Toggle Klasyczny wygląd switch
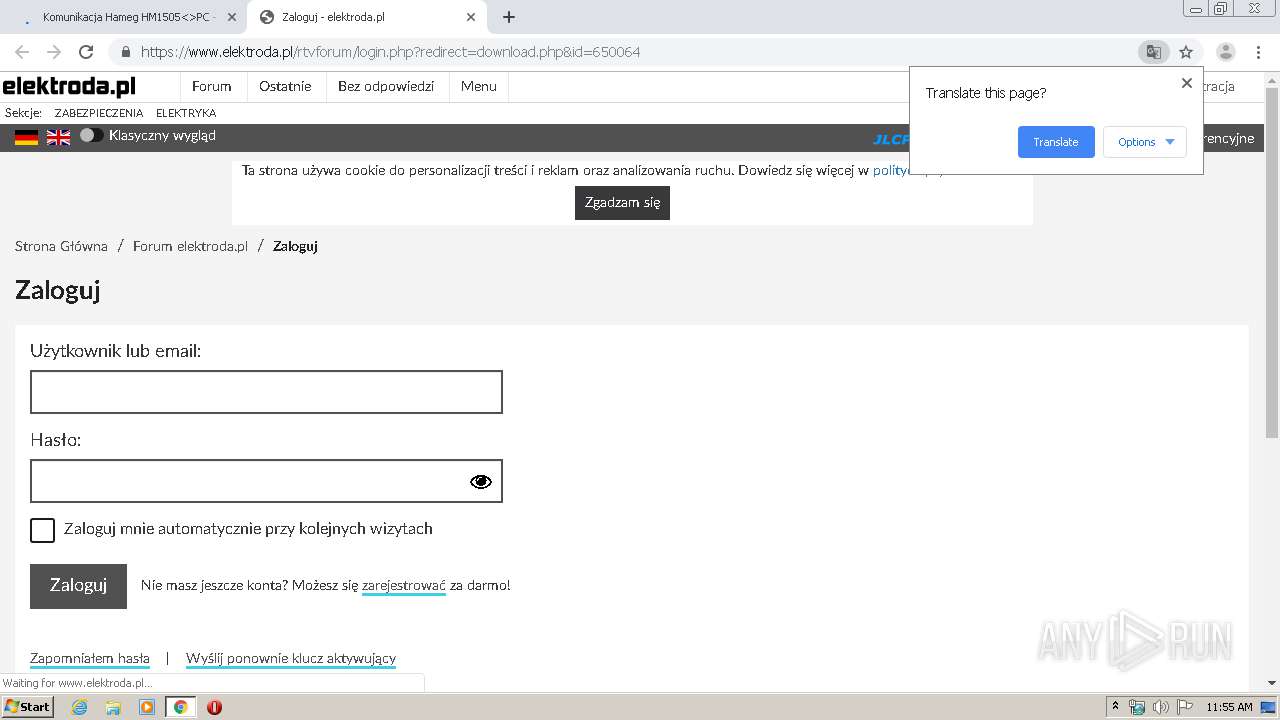 pos(91,135)
